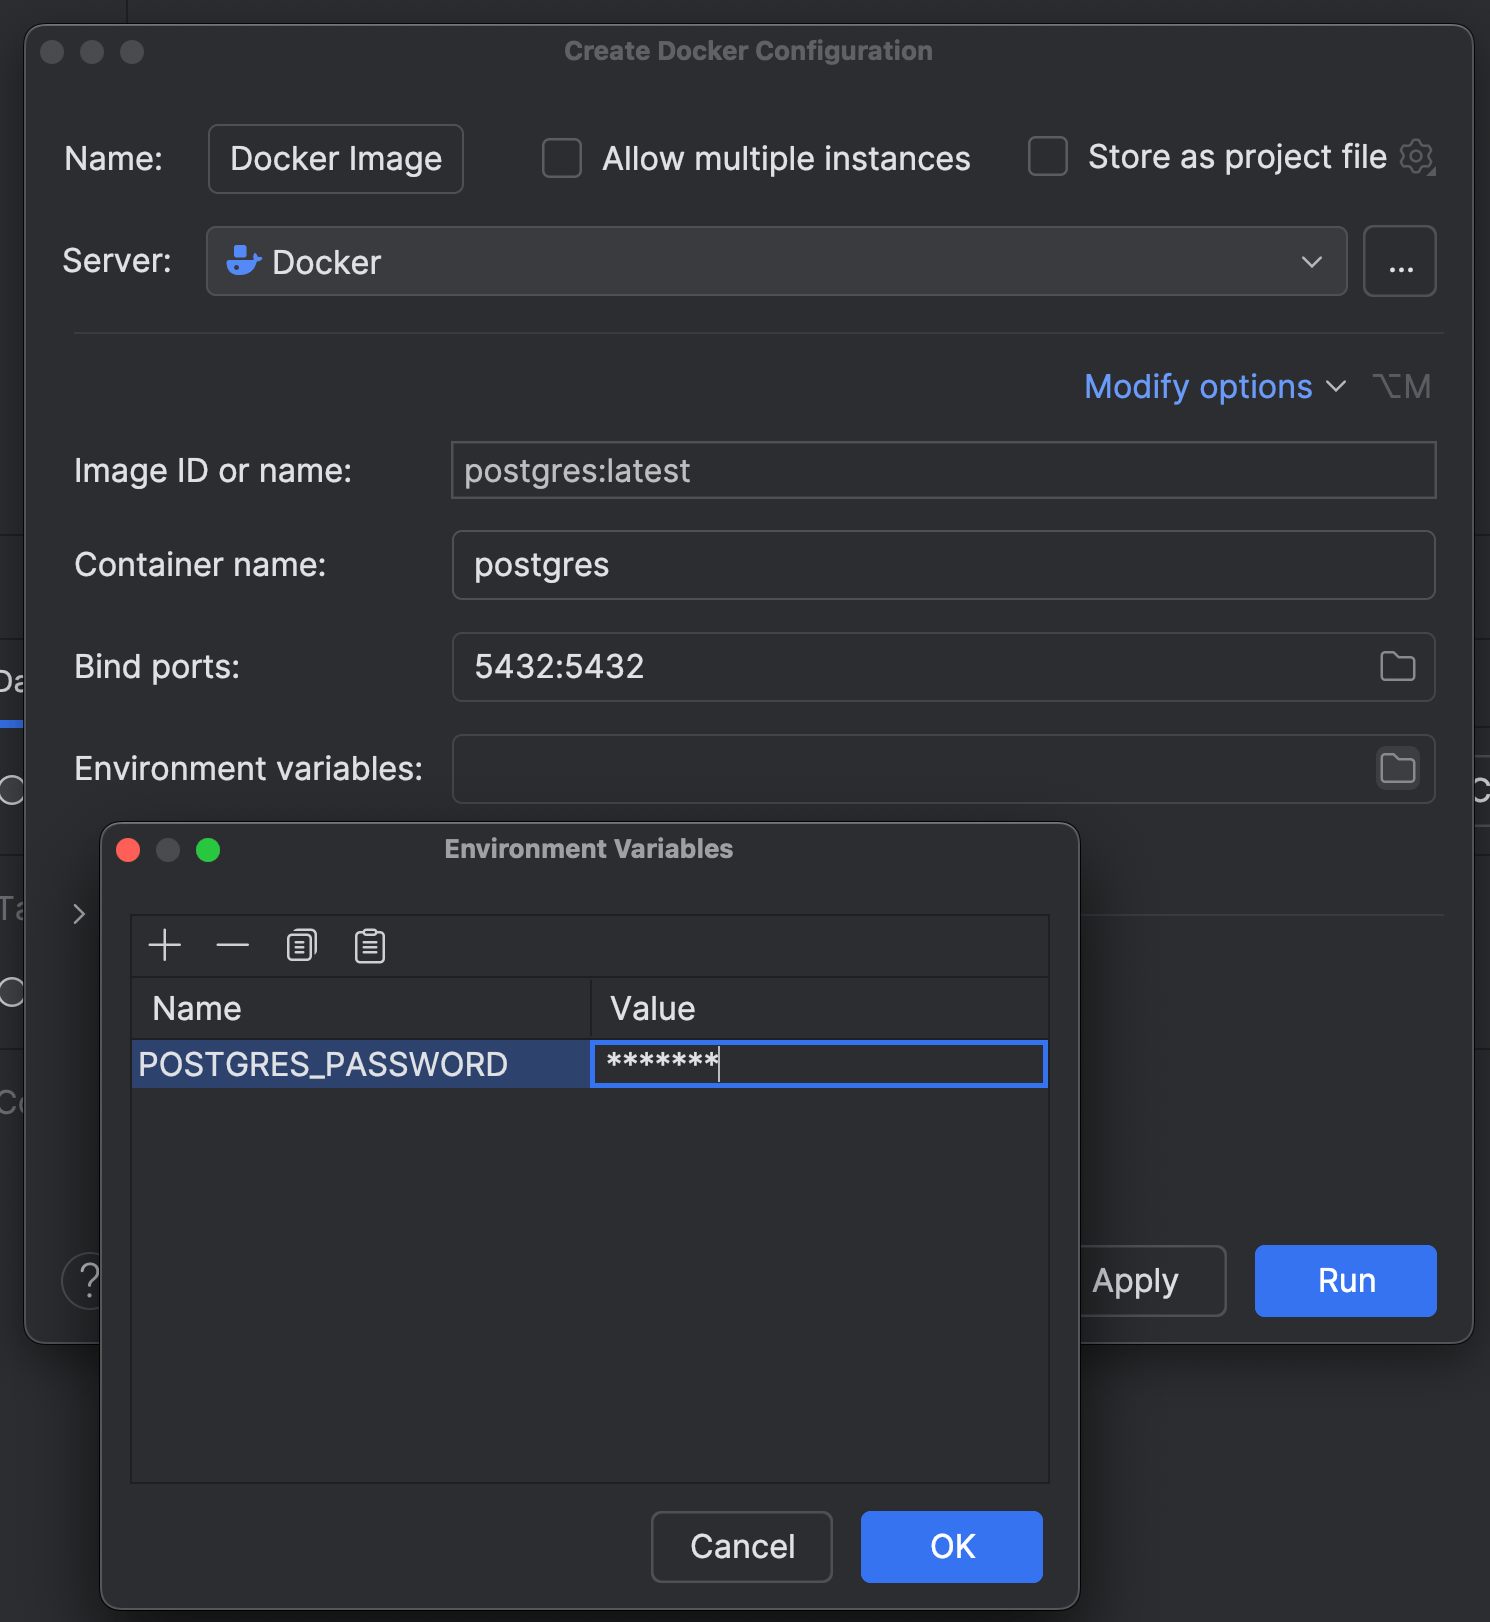Click the gear icon beside Store as project file
The image size is (1490, 1622).
1417,157
